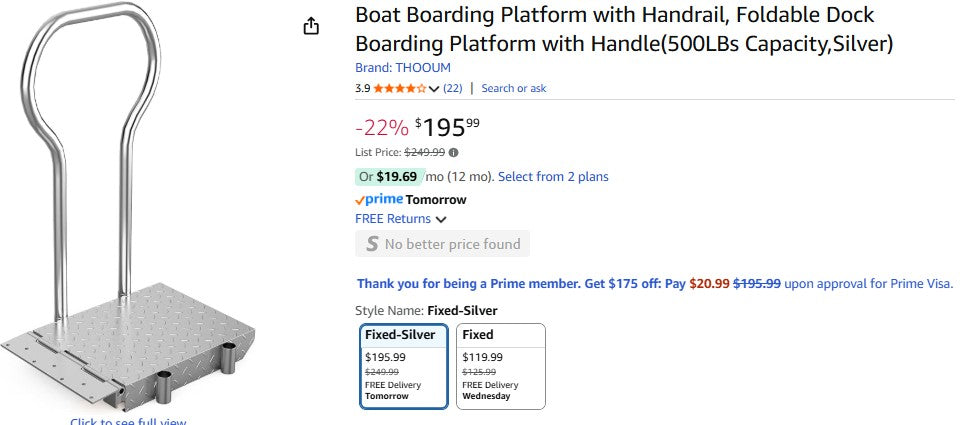Click the list price info icon

(454, 152)
